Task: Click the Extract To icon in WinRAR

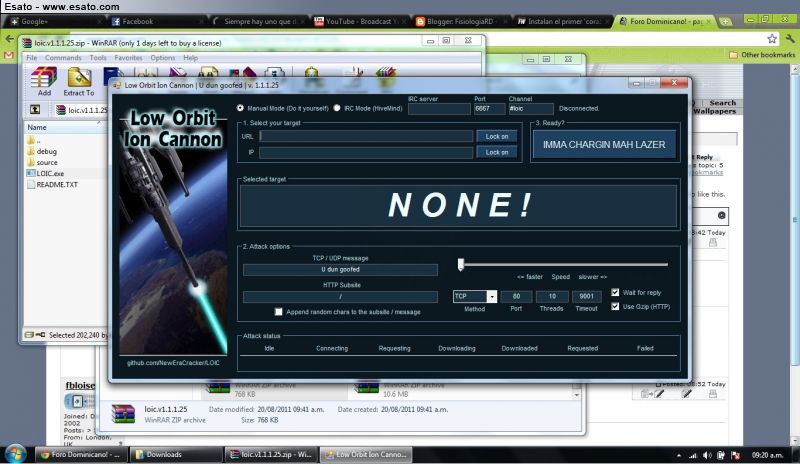Action: pos(79,78)
